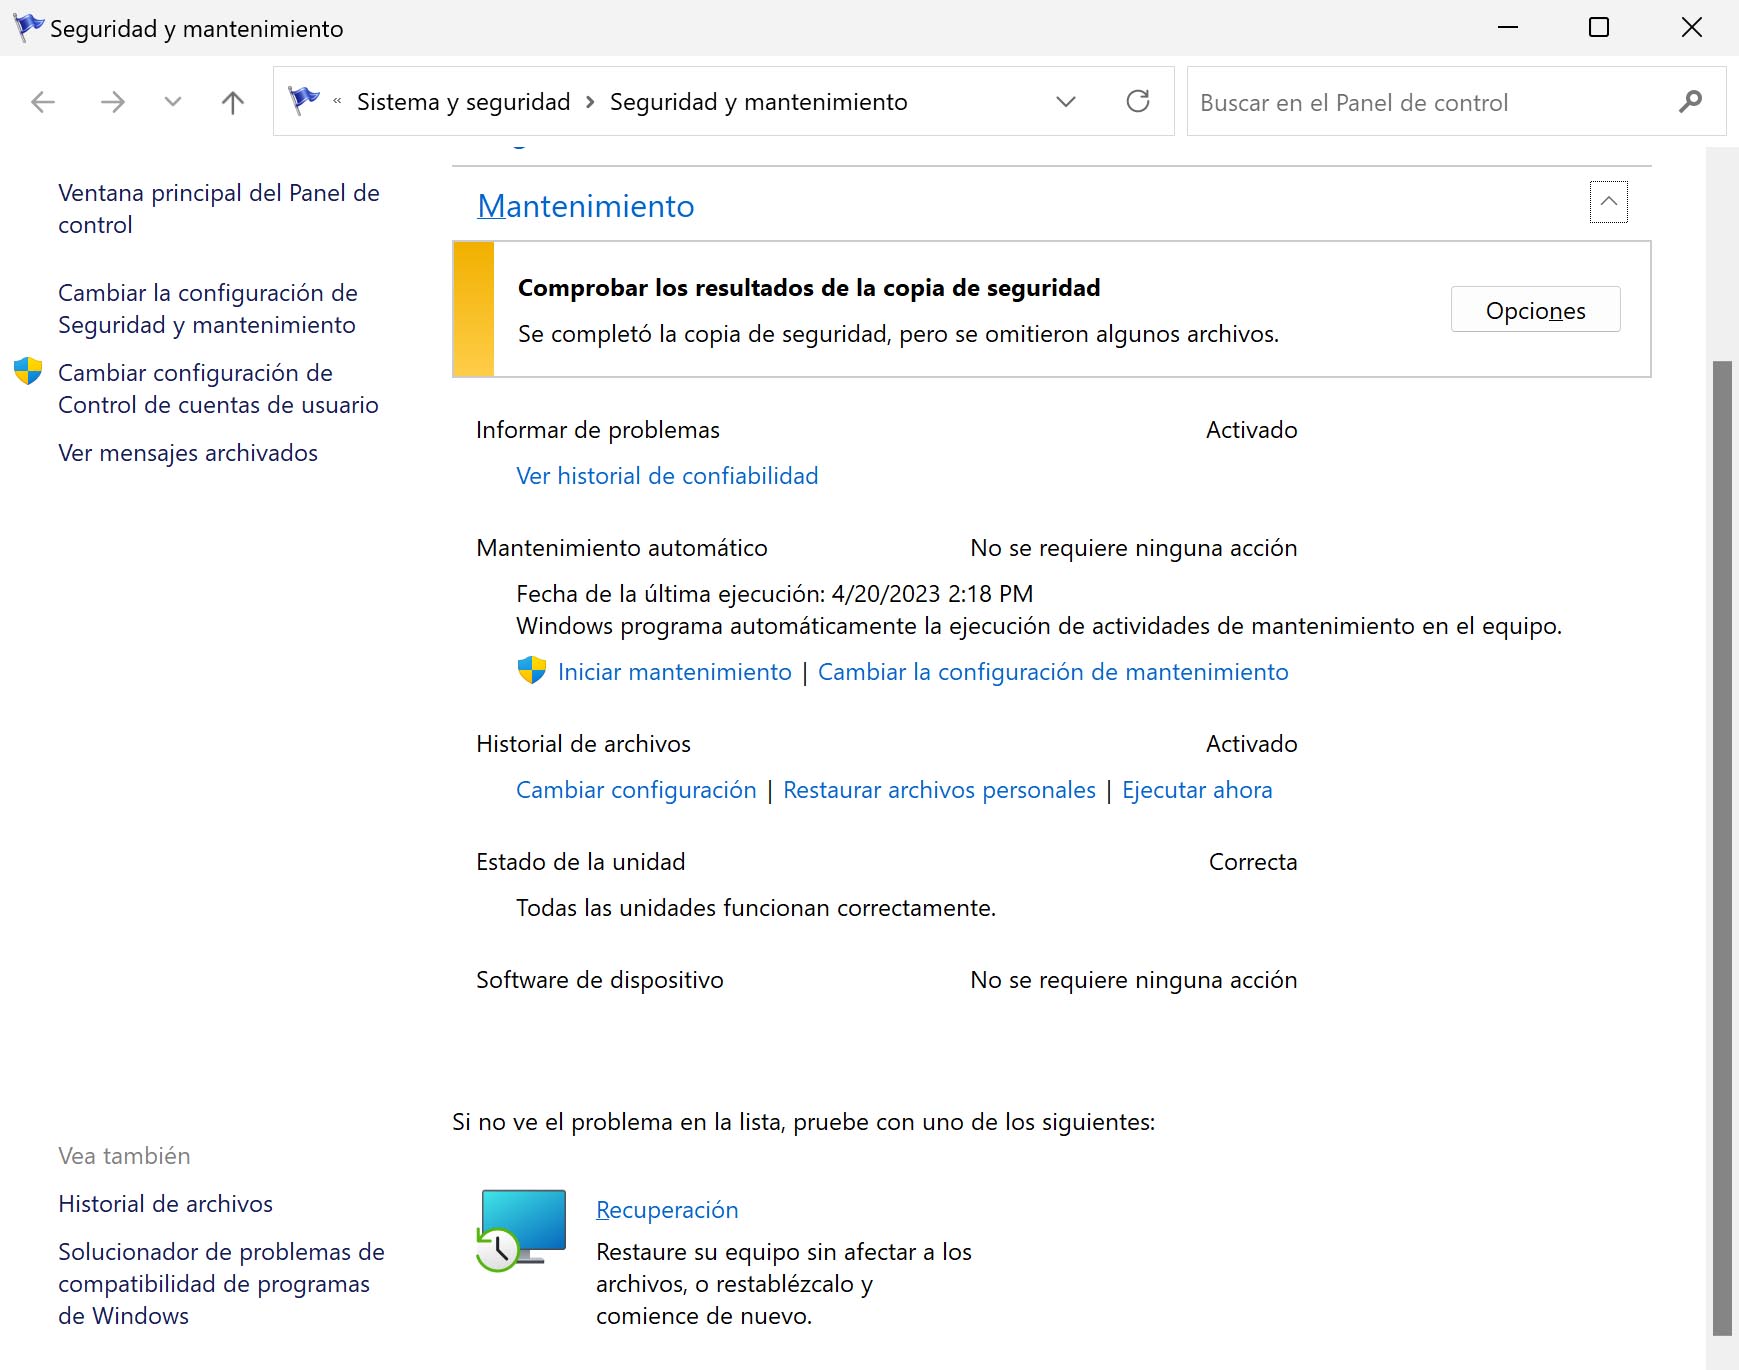Select the 'Correcta' status value

coord(1253,862)
